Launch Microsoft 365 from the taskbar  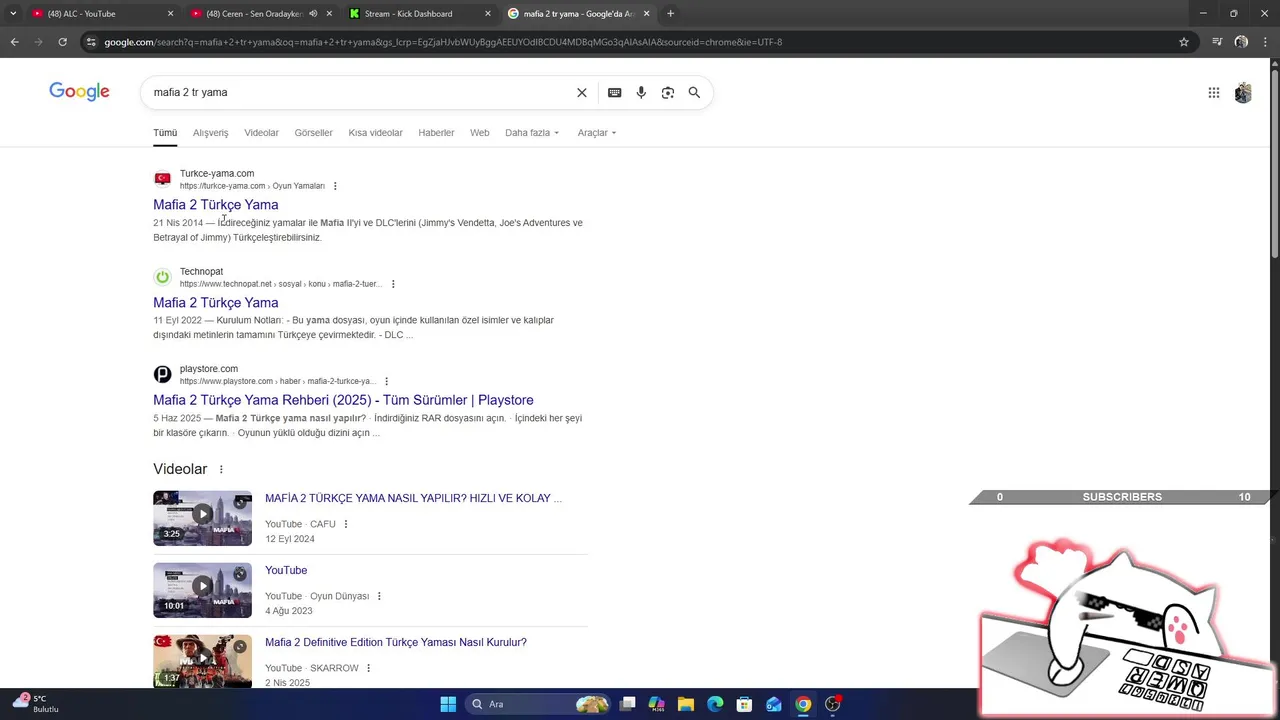(x=656, y=704)
